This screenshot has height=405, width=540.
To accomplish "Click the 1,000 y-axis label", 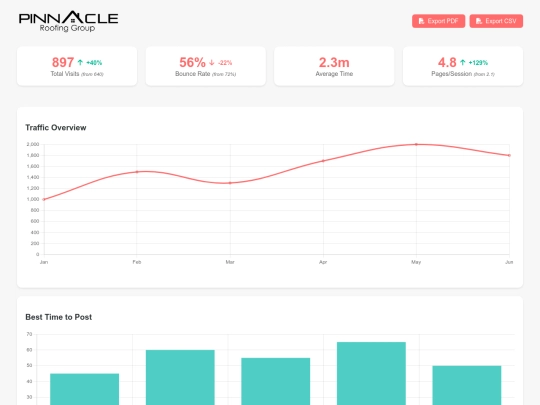I will [33, 199].
